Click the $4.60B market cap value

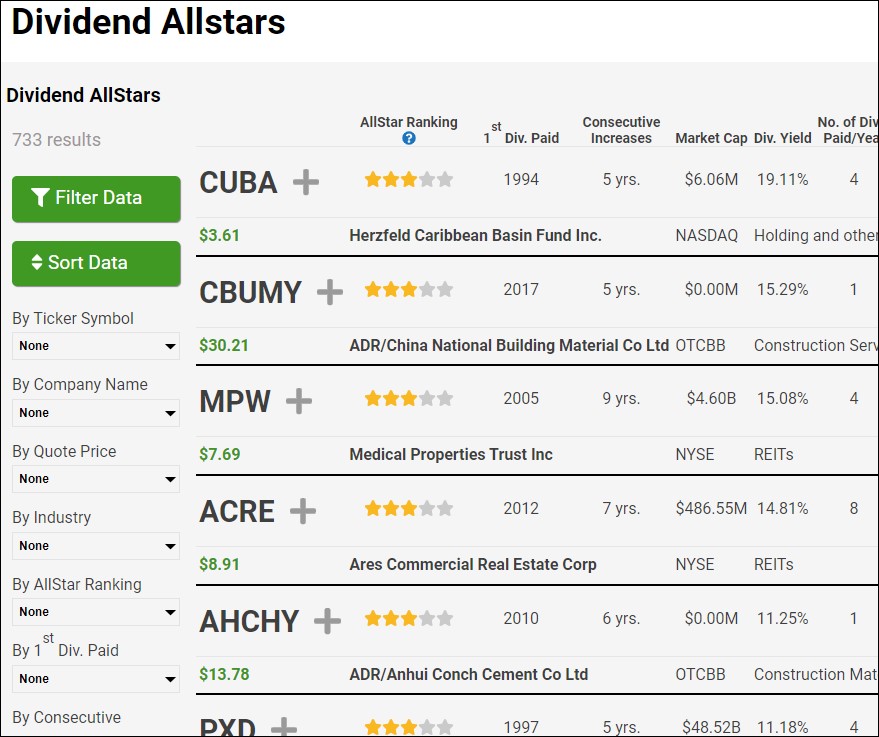tap(711, 398)
